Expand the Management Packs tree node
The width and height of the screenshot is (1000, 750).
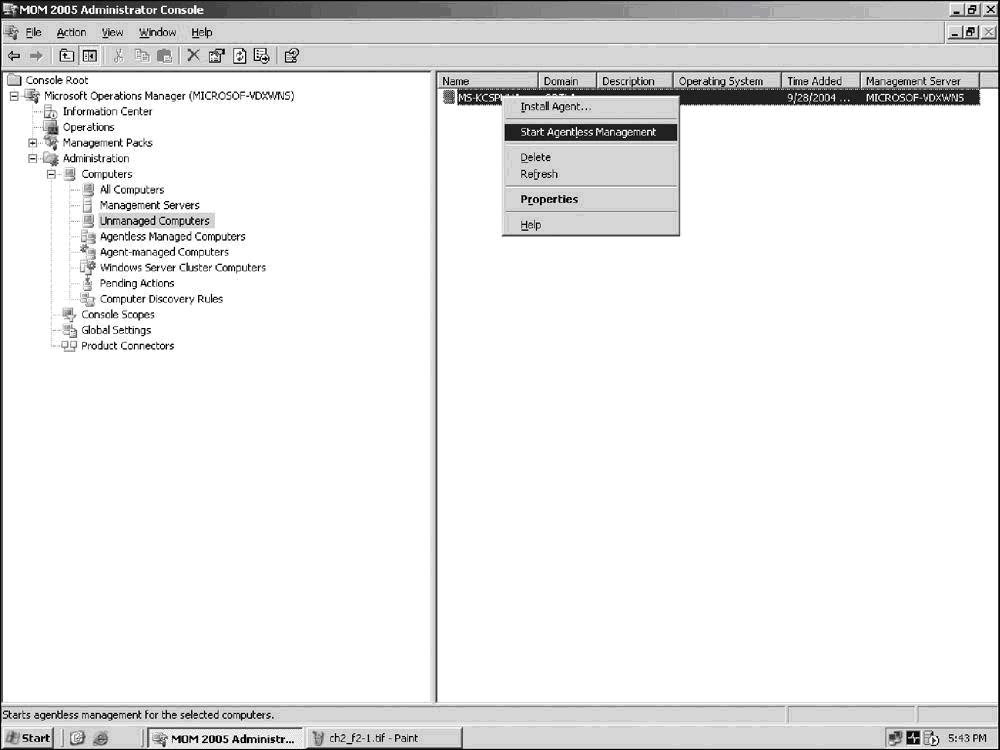point(33,143)
